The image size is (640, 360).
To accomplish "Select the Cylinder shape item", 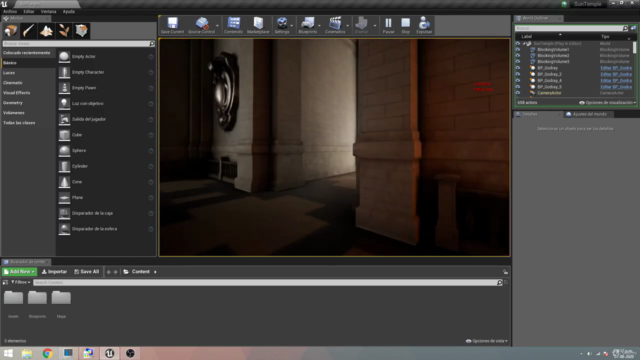I will [x=106, y=166].
